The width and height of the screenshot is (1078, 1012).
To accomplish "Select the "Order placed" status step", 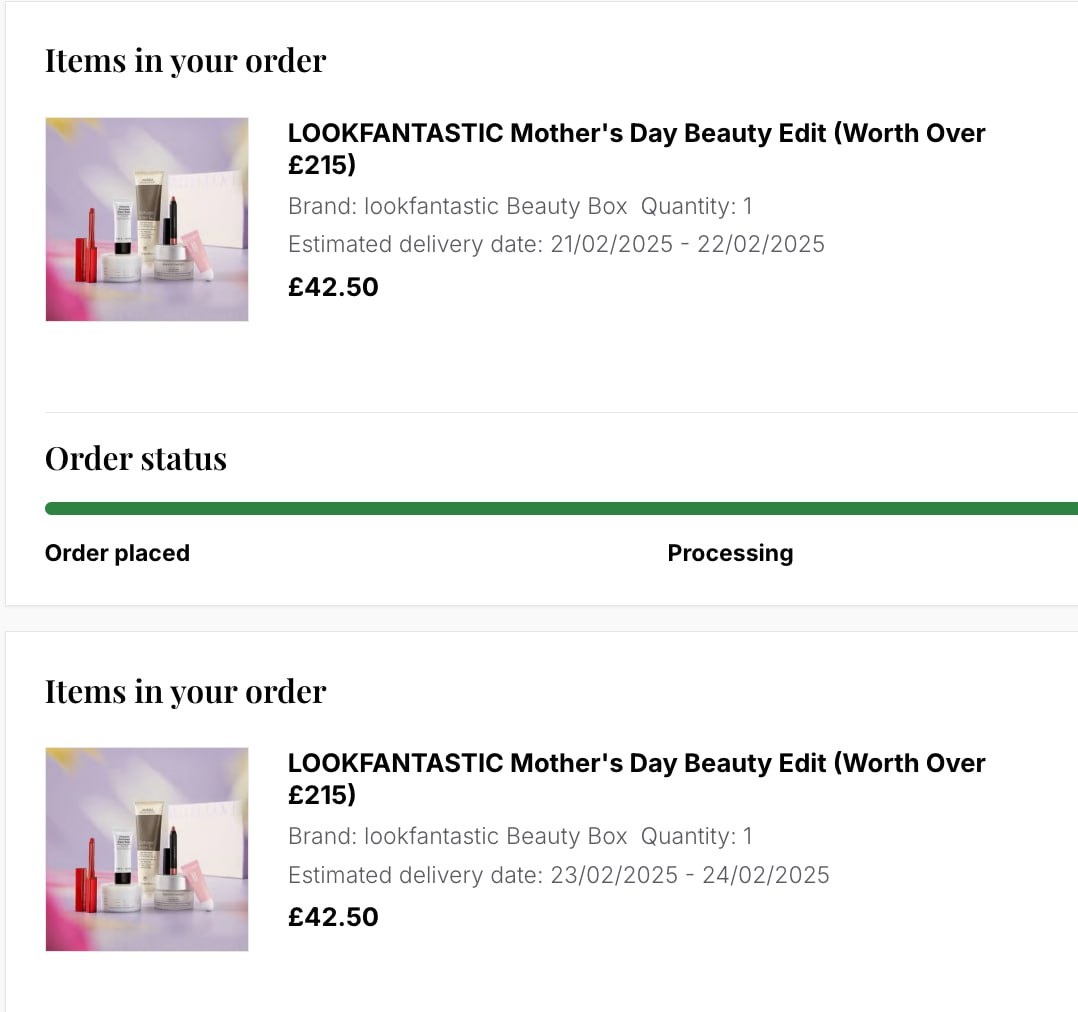I will 117,553.
